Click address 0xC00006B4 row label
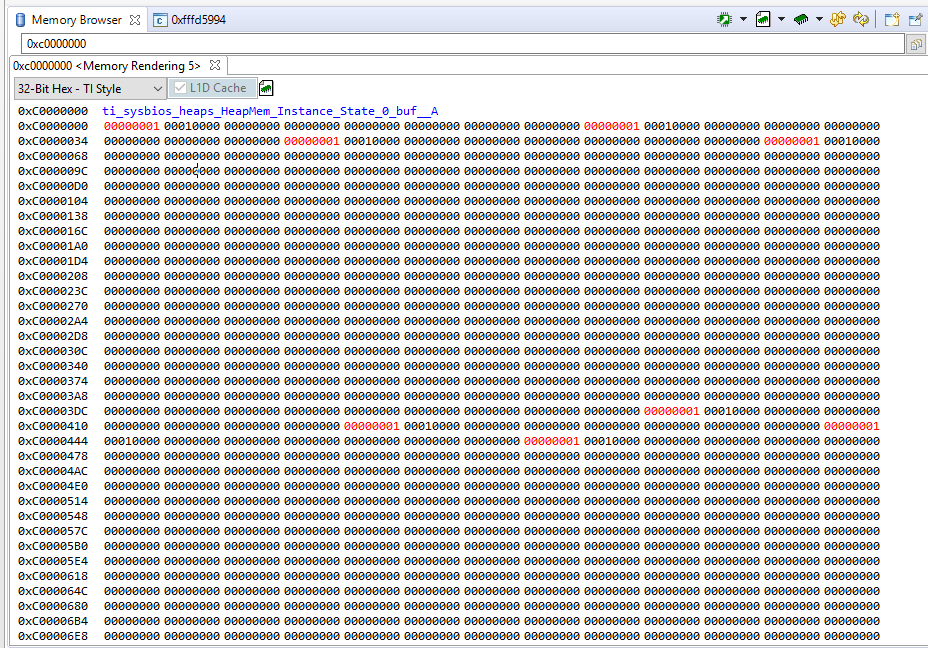The width and height of the screenshot is (932, 648). point(53,621)
